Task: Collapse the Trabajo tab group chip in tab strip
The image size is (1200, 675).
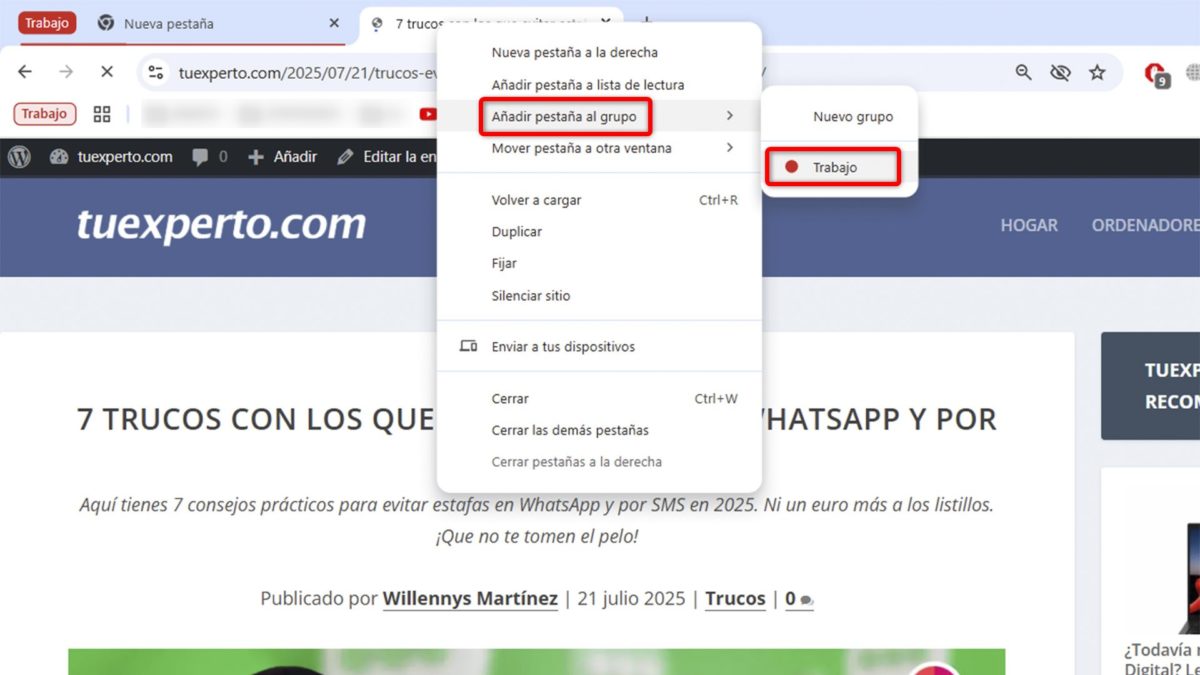Action: tap(47, 23)
